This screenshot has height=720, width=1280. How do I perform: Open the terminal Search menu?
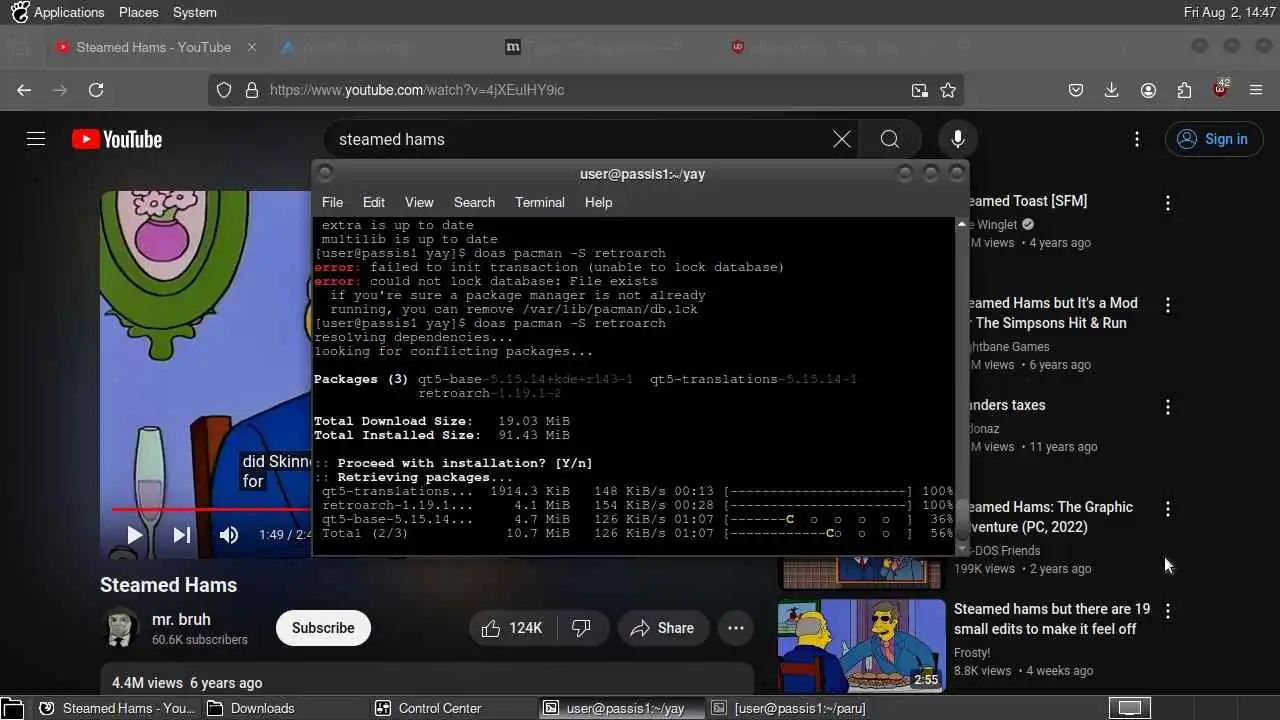point(474,202)
